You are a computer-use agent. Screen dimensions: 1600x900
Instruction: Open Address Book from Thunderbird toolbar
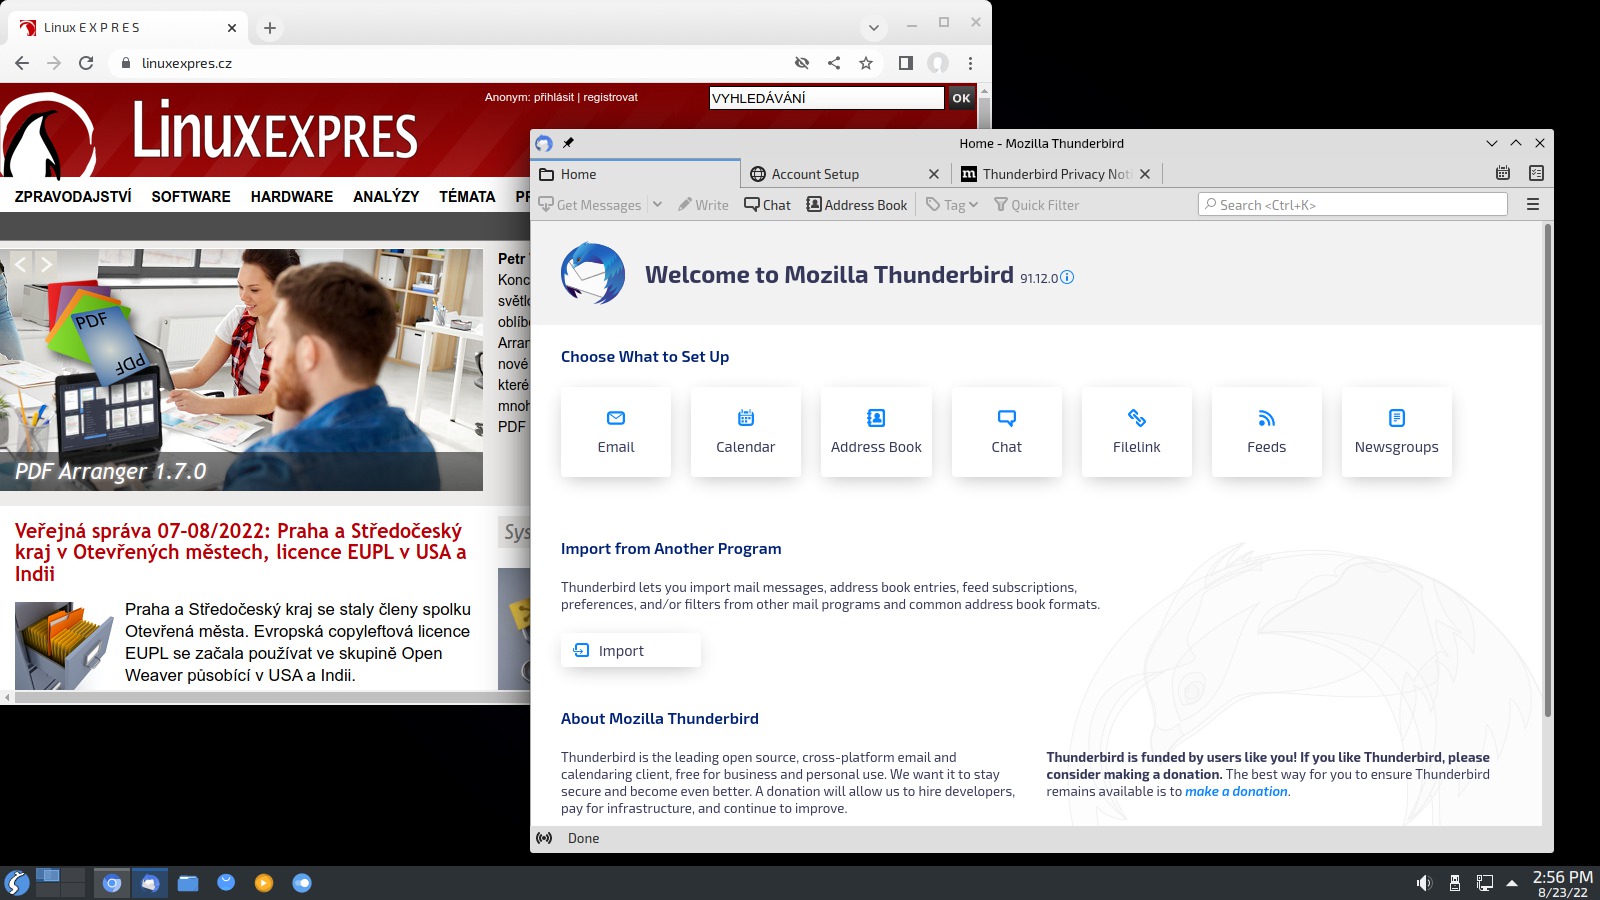(x=857, y=204)
